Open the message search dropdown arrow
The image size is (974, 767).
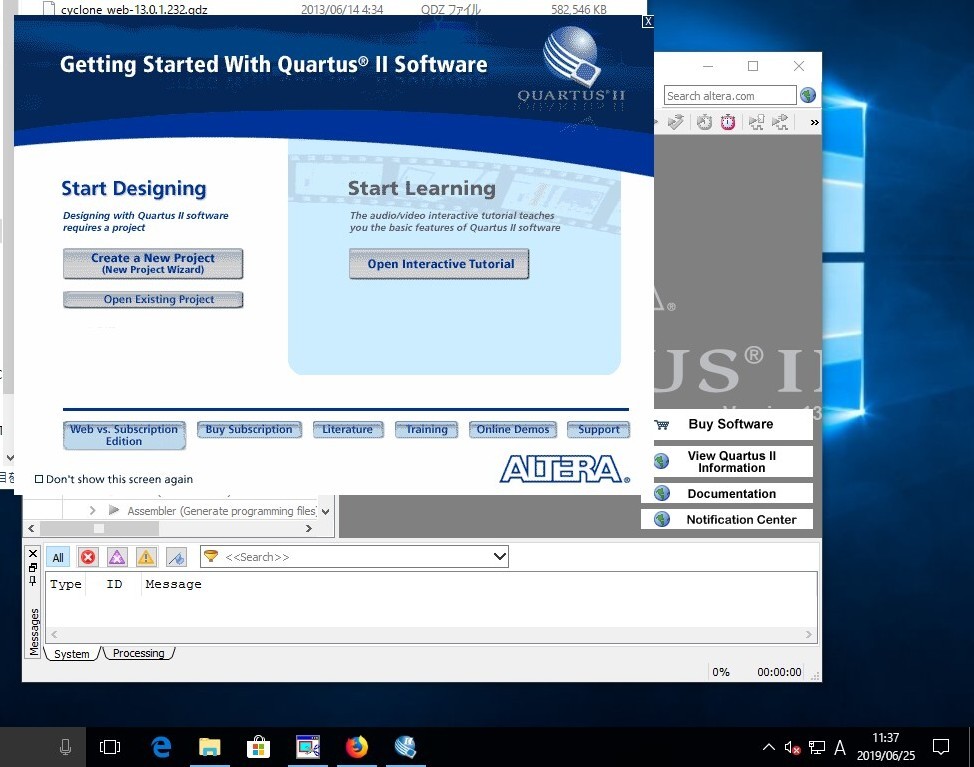pyautogui.click(x=499, y=556)
